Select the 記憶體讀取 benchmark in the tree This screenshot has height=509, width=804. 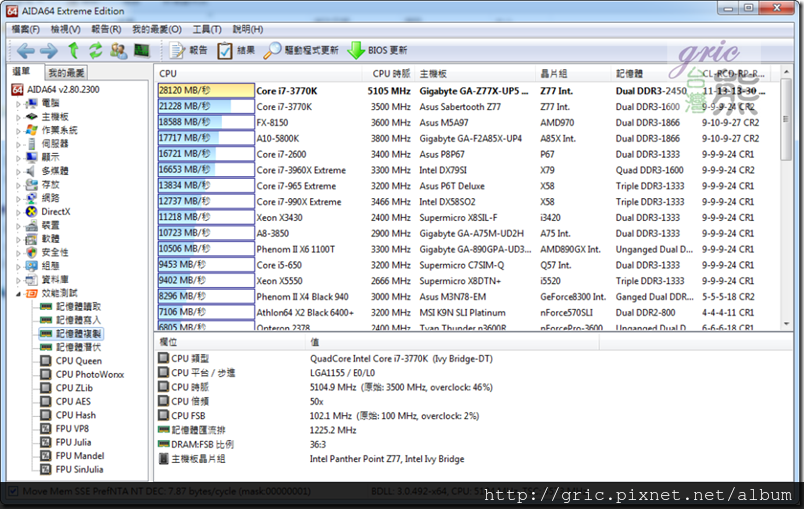coord(78,306)
